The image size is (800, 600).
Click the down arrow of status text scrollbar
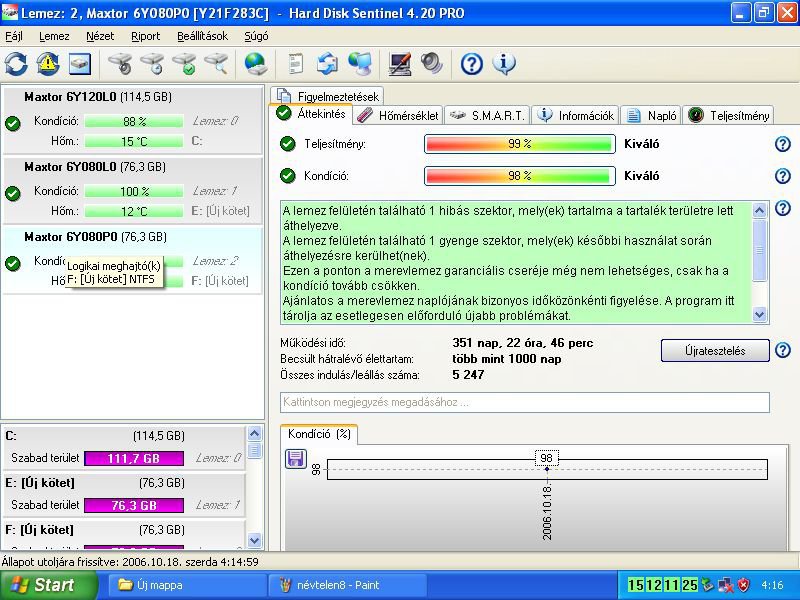[x=759, y=314]
